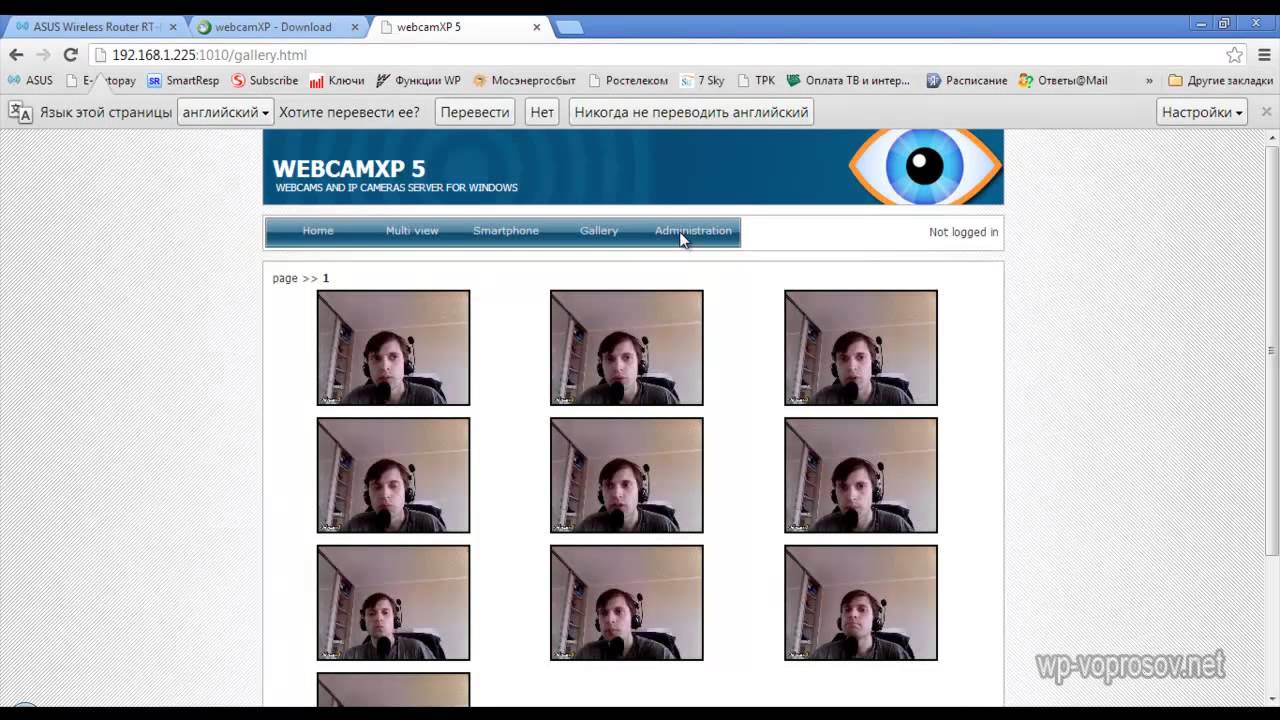Open second row right gallery thumbnail
The height and width of the screenshot is (720, 1280).
tap(861, 475)
